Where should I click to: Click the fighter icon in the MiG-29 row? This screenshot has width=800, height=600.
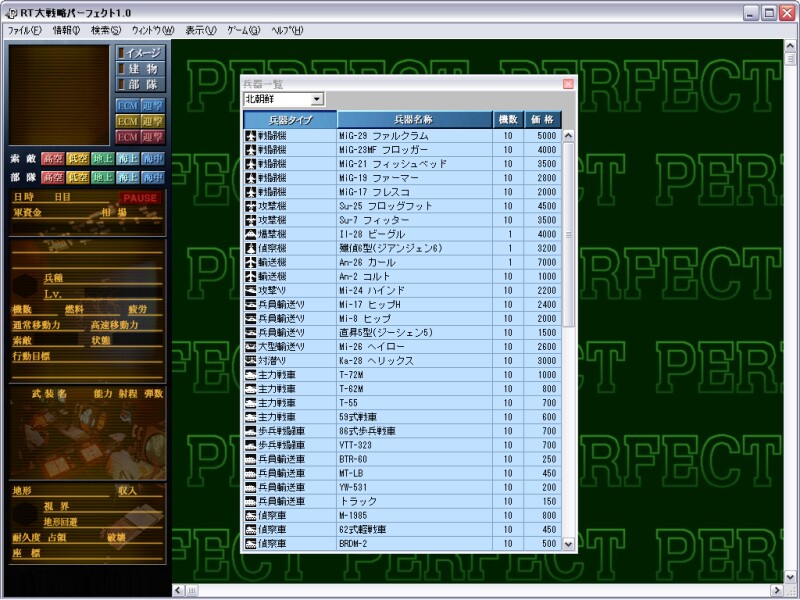tap(251, 135)
